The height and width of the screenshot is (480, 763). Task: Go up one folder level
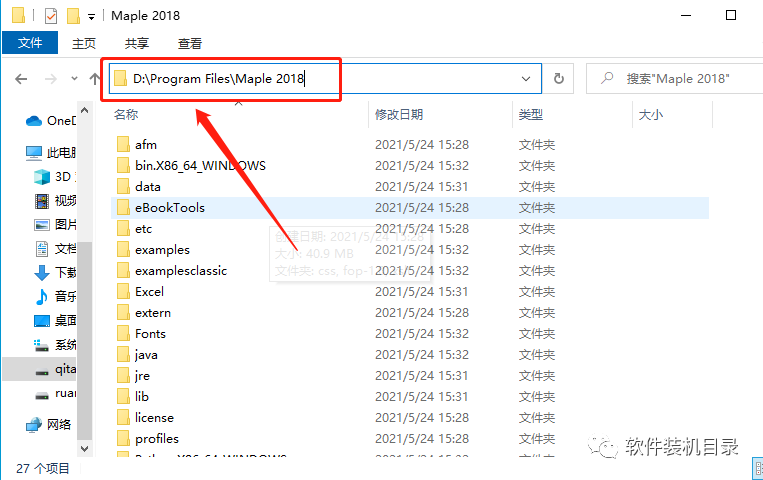point(95,78)
